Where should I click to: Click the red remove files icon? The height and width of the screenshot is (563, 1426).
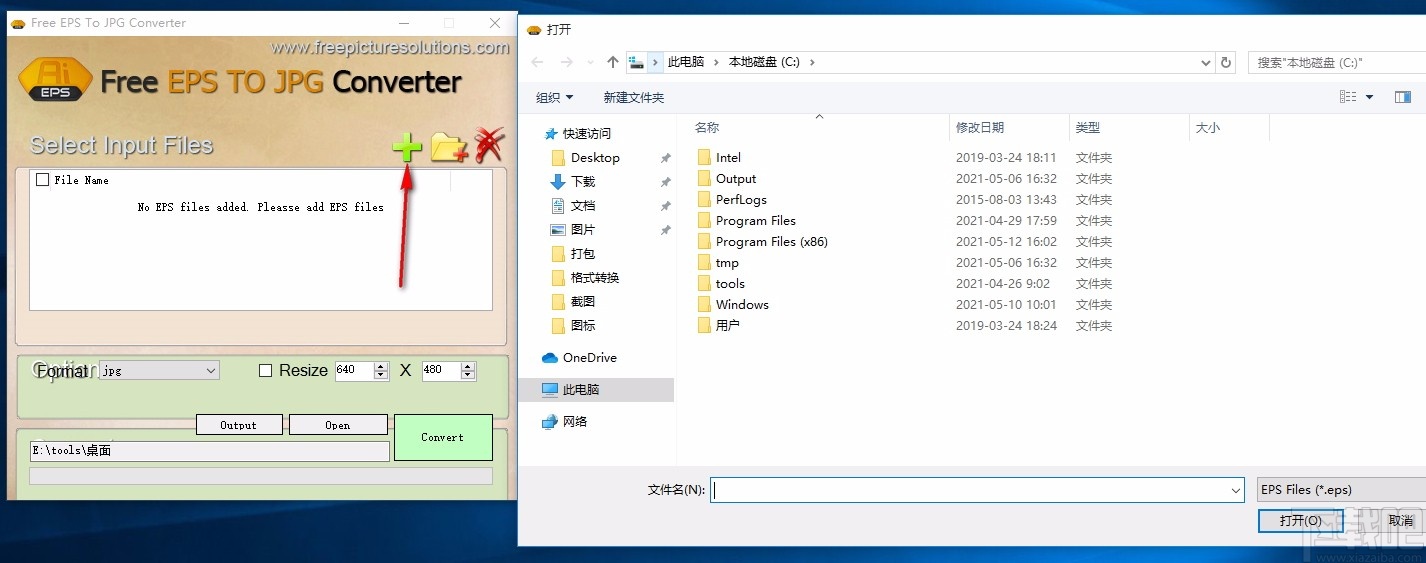click(x=489, y=145)
